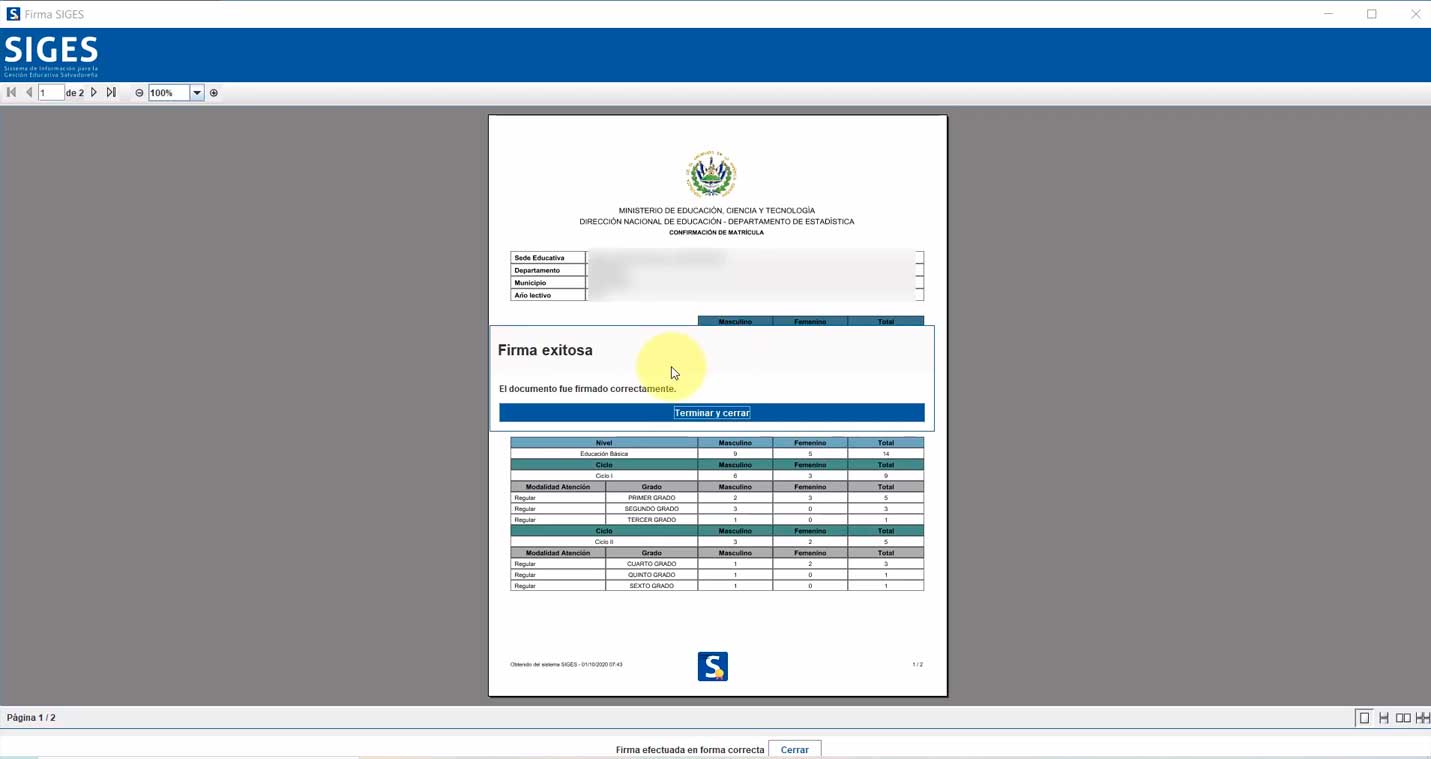This screenshot has height=759, width=1431.
Task: Zoom out with the minus icon
Action: click(139, 93)
